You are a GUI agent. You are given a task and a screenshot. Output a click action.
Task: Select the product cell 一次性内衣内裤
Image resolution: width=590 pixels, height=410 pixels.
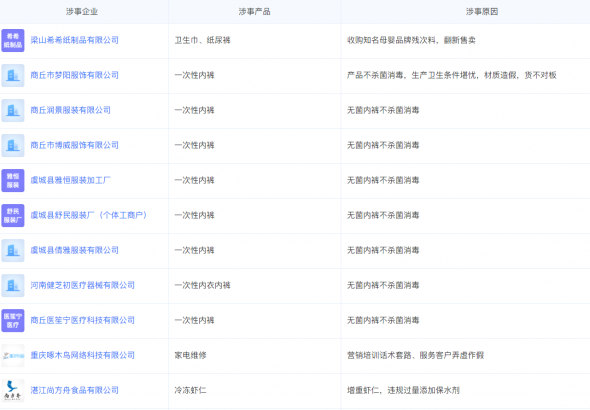(202, 285)
